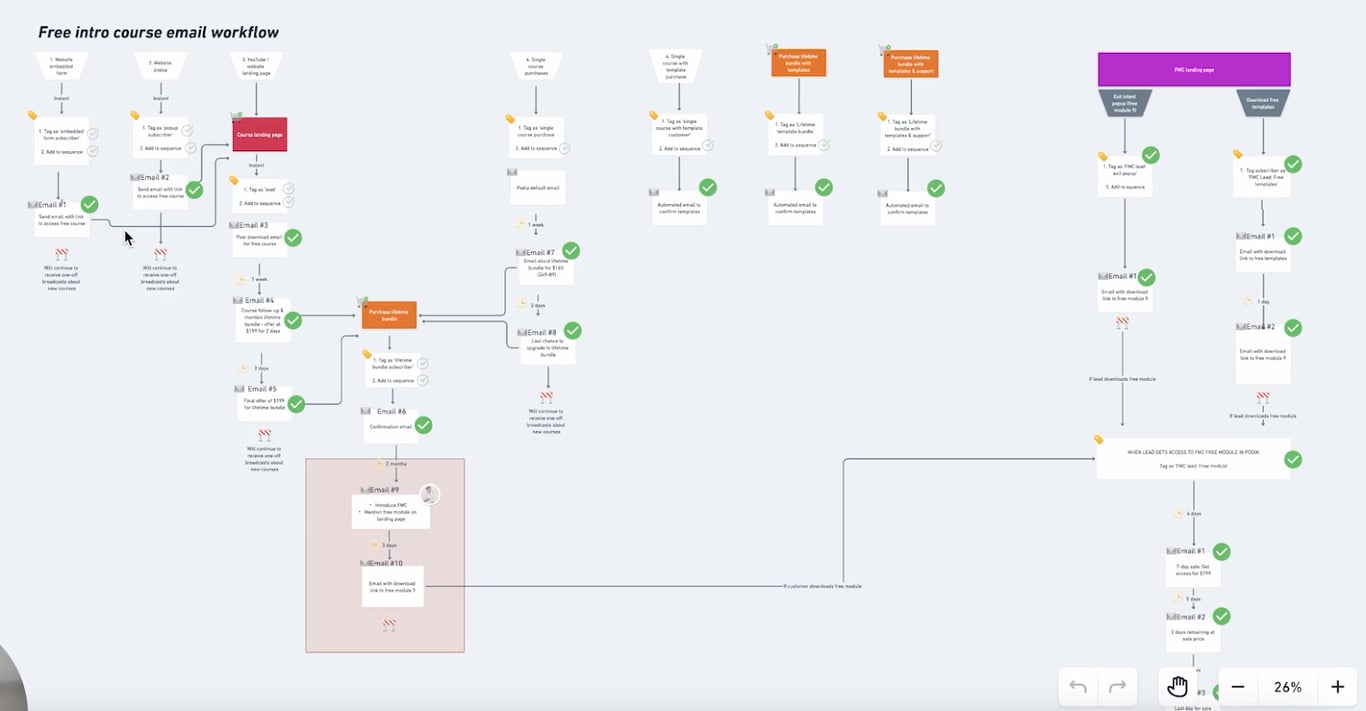Toggle checkbox for Tag as 'lifetime bundle subscriber'

(423, 364)
